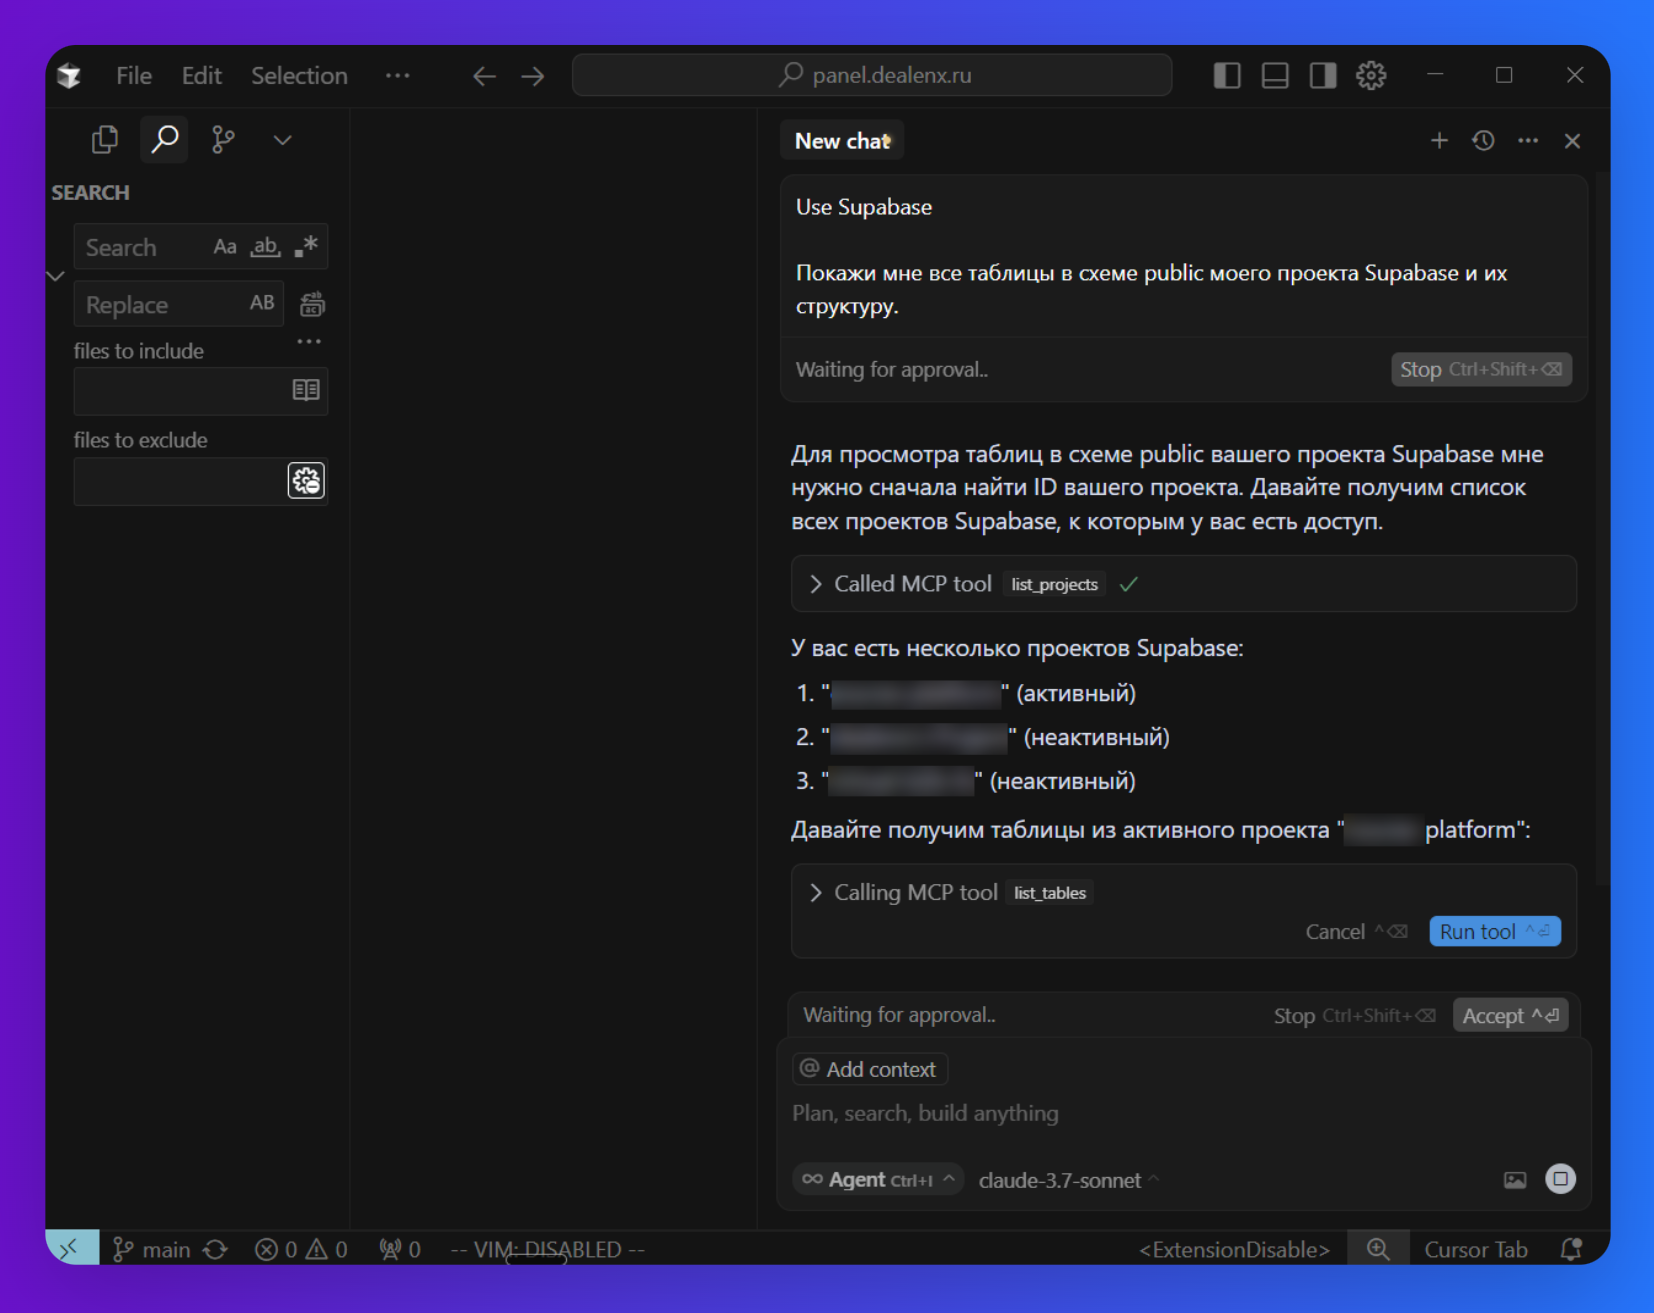This screenshot has height=1313, width=1654.
Task: Toggle the primary left sidebar layout
Action: click(1227, 76)
